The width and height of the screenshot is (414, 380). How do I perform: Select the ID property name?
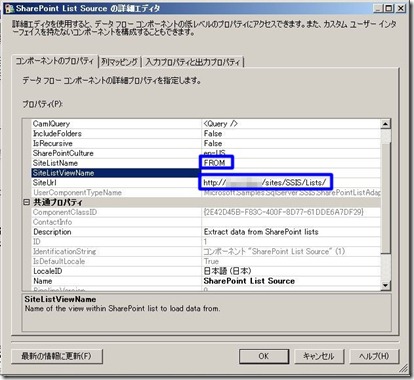[37, 242]
